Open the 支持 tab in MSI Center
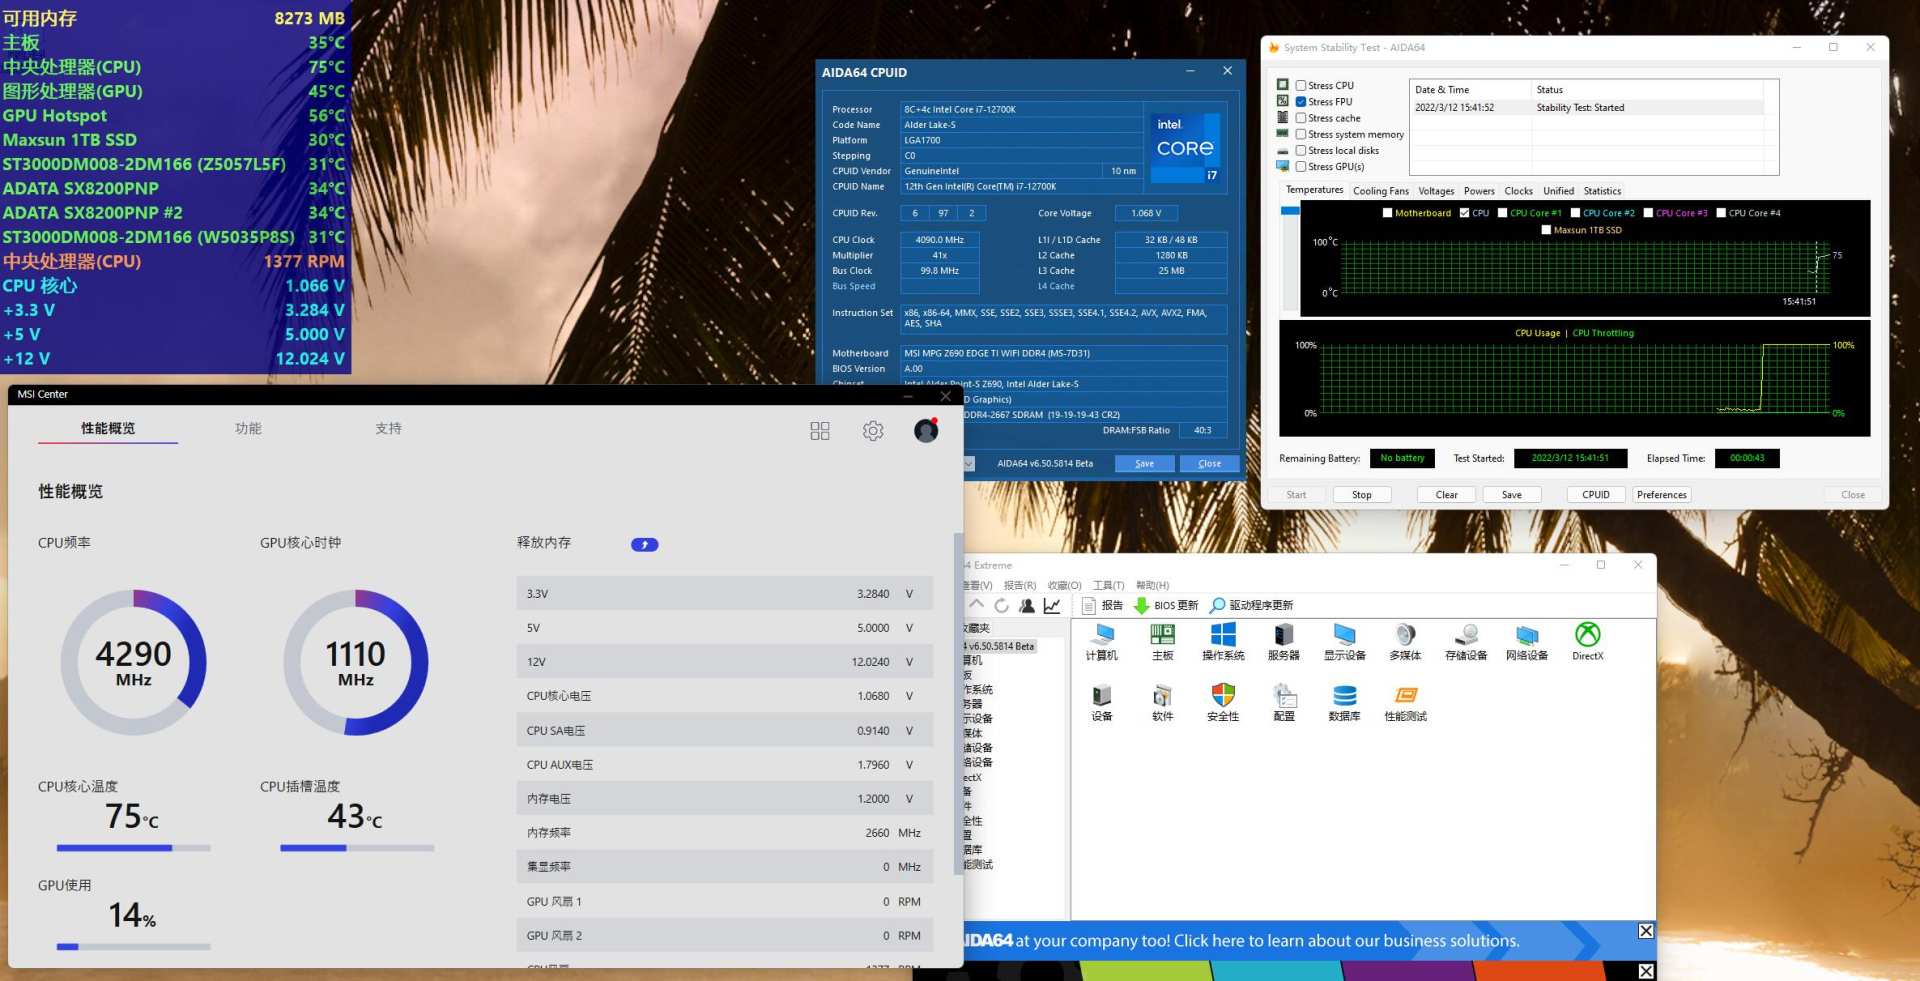The width and height of the screenshot is (1920, 981). 388,429
